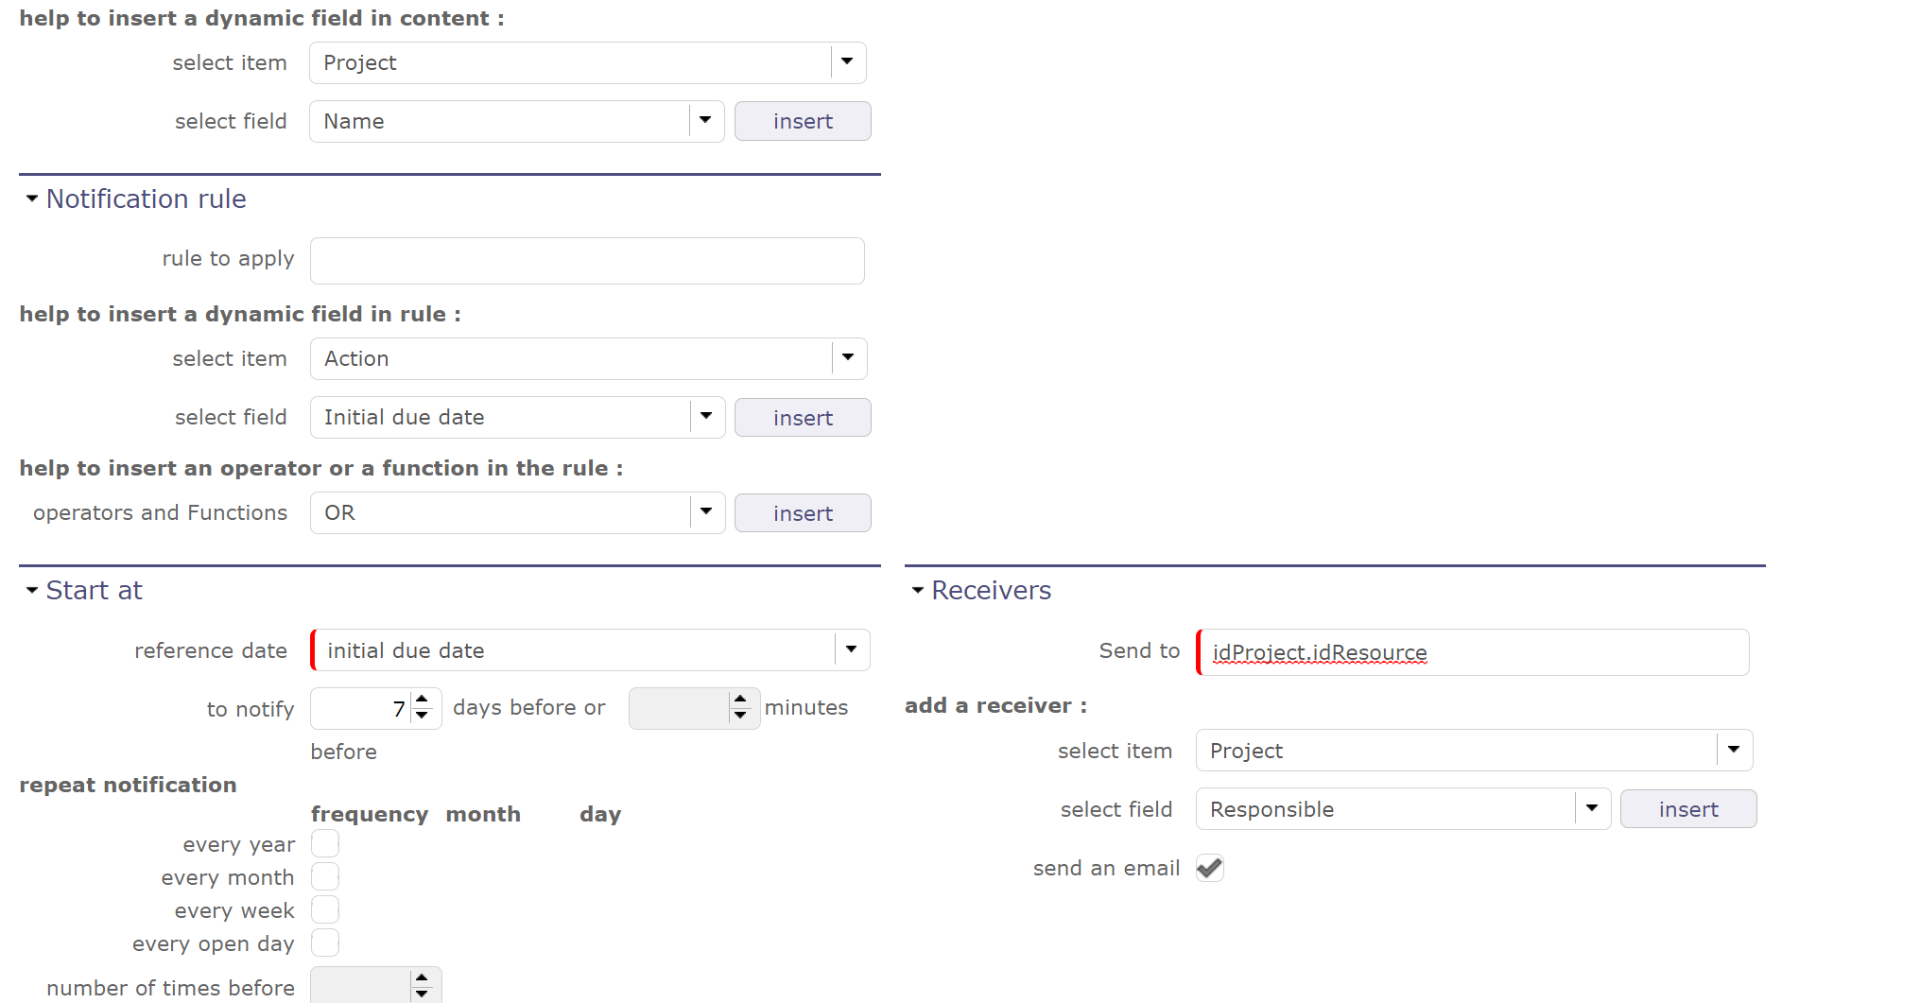Uncheck the send an email checkbox
The height and width of the screenshot is (1003, 1920).
pyautogui.click(x=1210, y=868)
